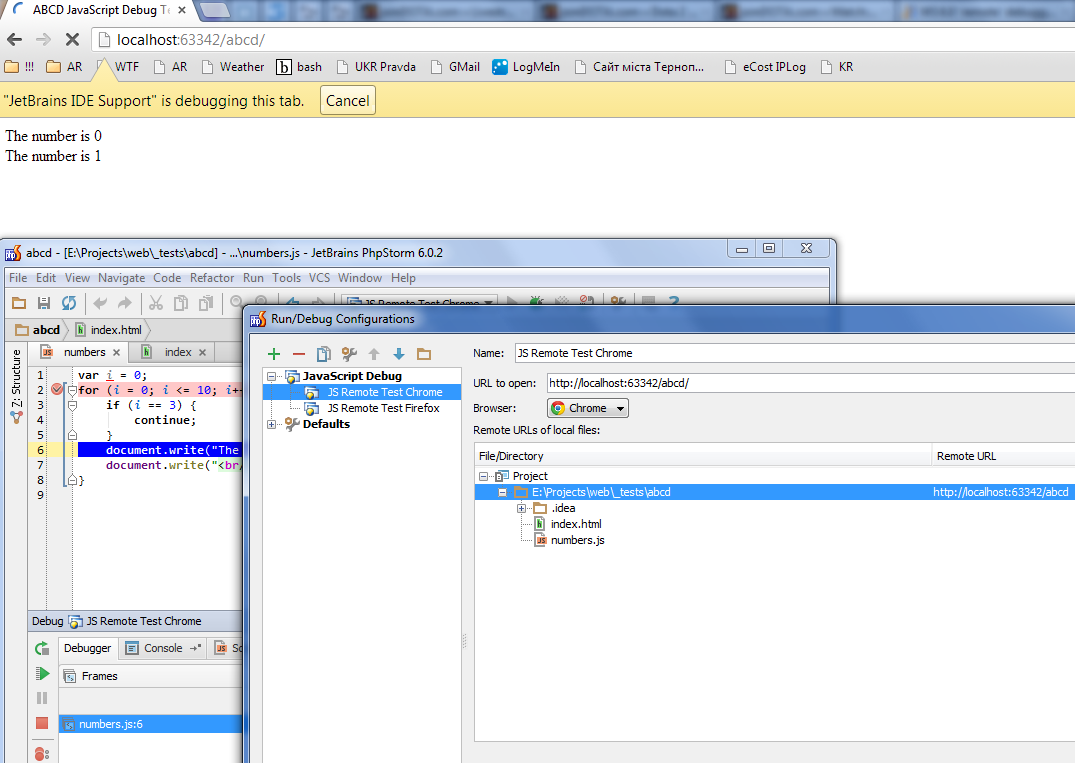
Task: Open the Run menu in PhpStorm
Action: pyautogui.click(x=253, y=278)
